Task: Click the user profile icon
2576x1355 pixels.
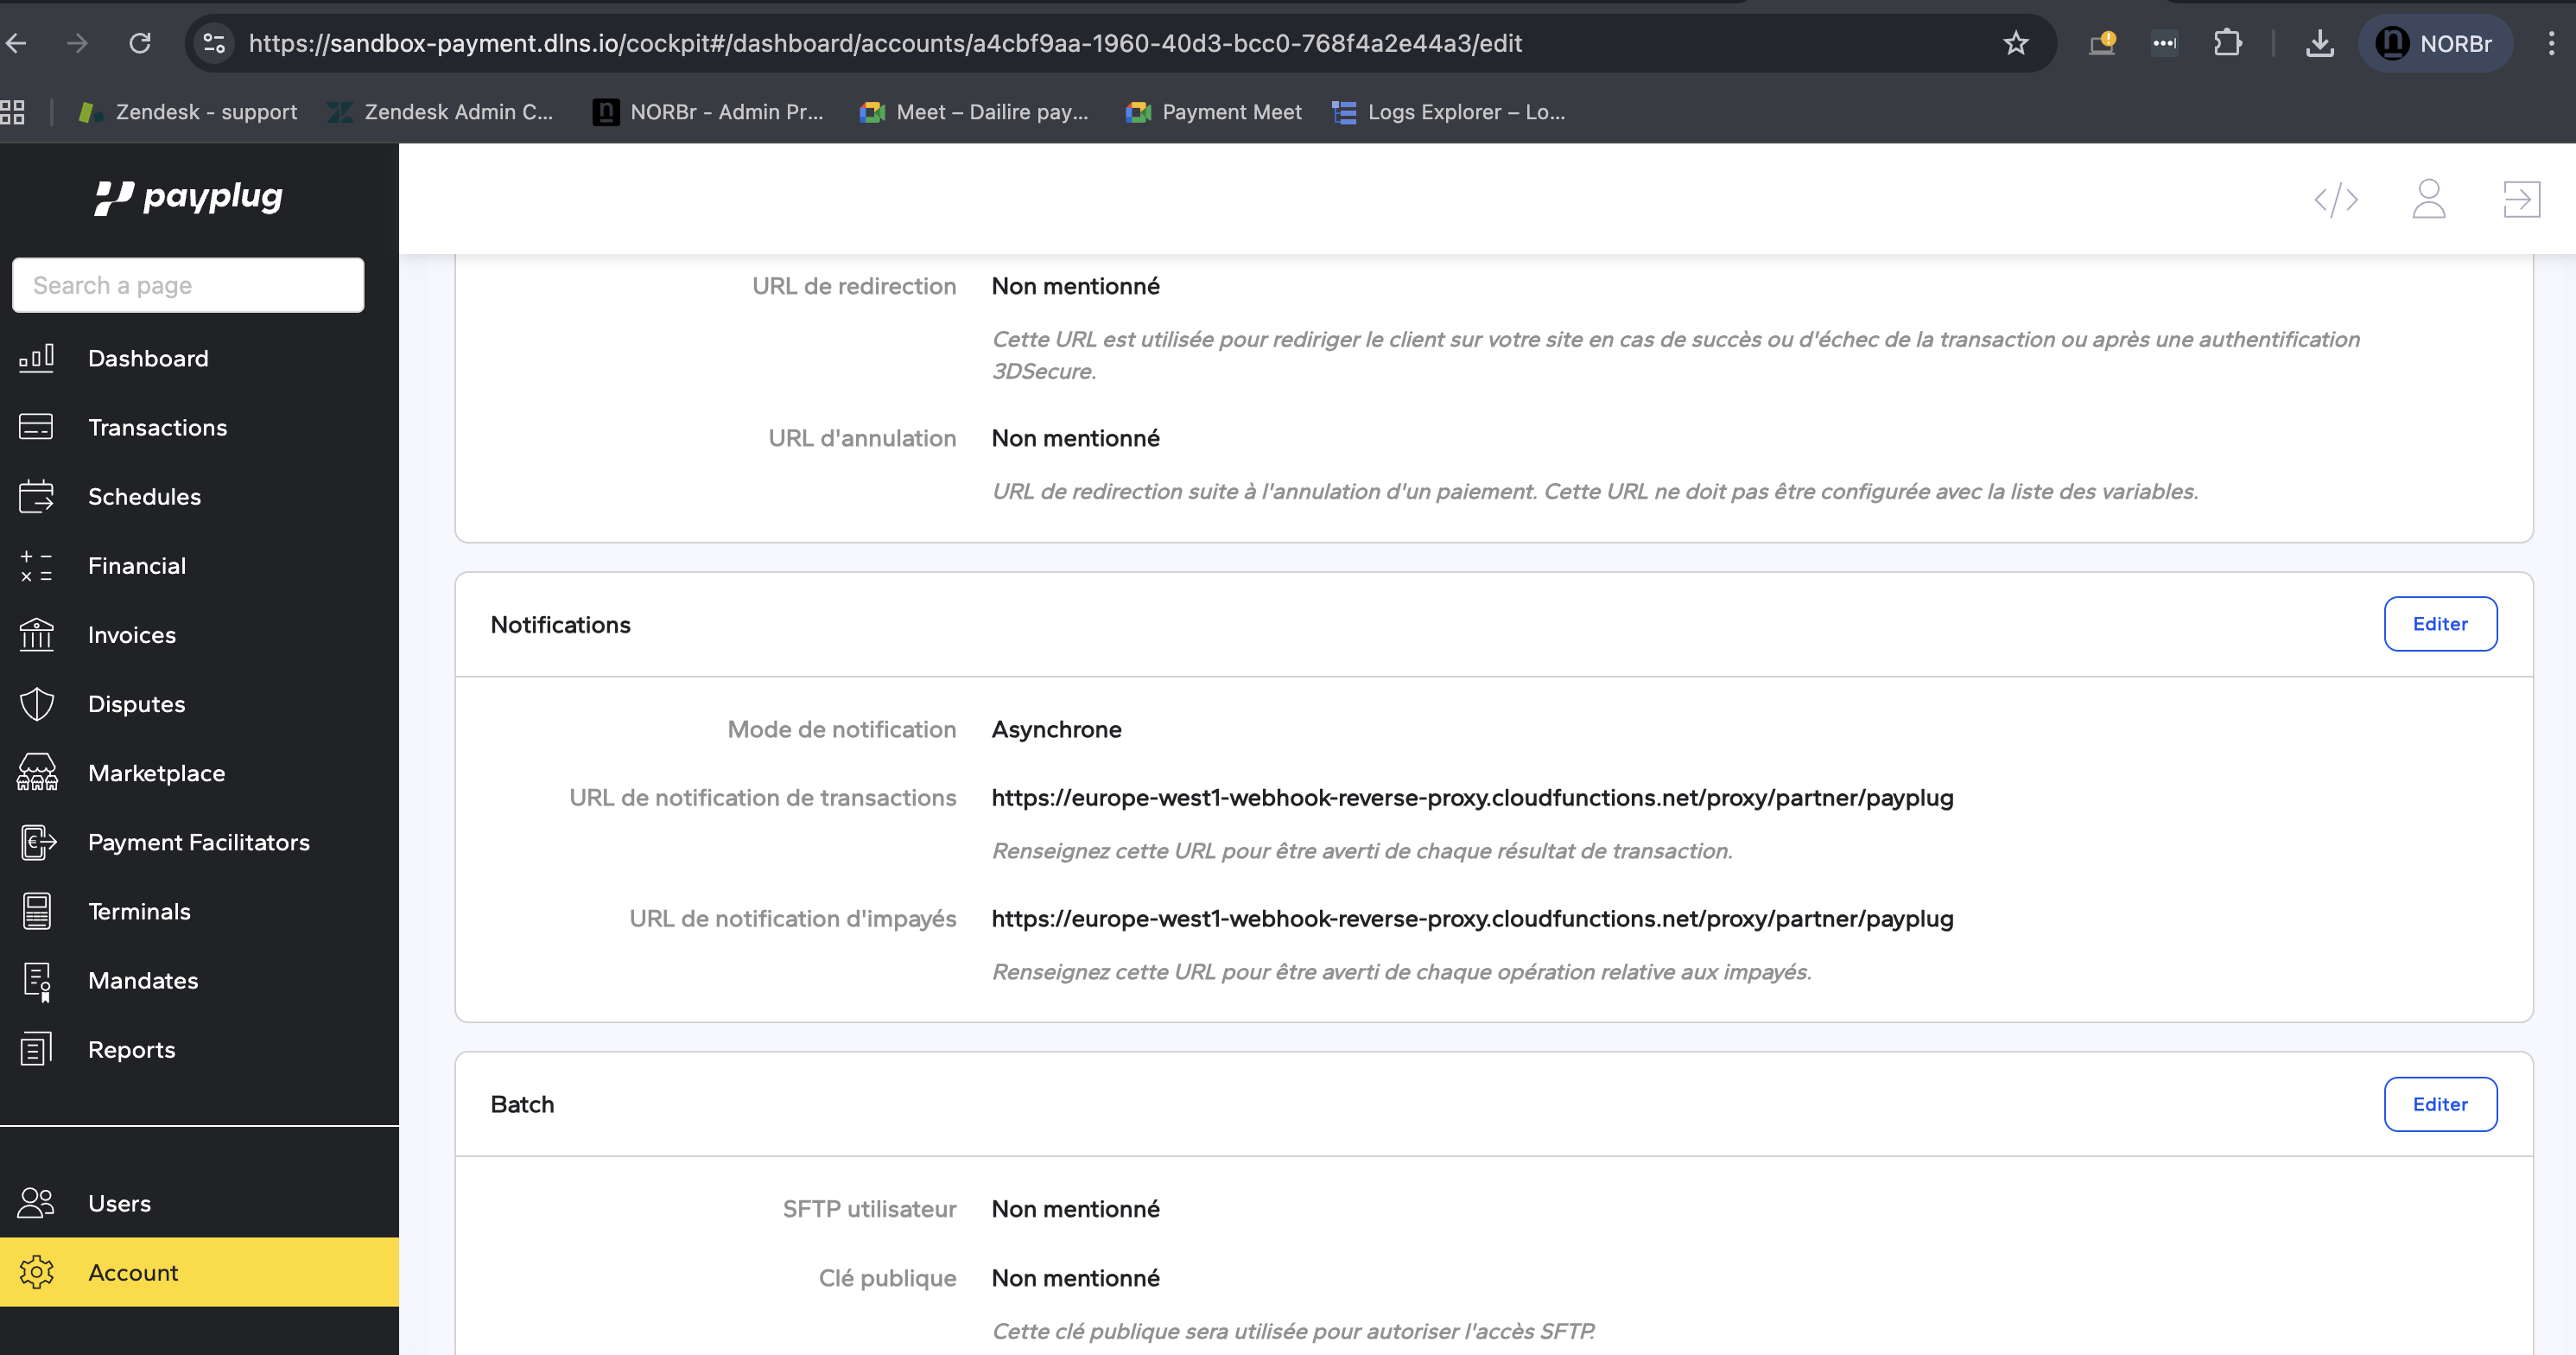Action: pyautogui.click(x=2428, y=199)
